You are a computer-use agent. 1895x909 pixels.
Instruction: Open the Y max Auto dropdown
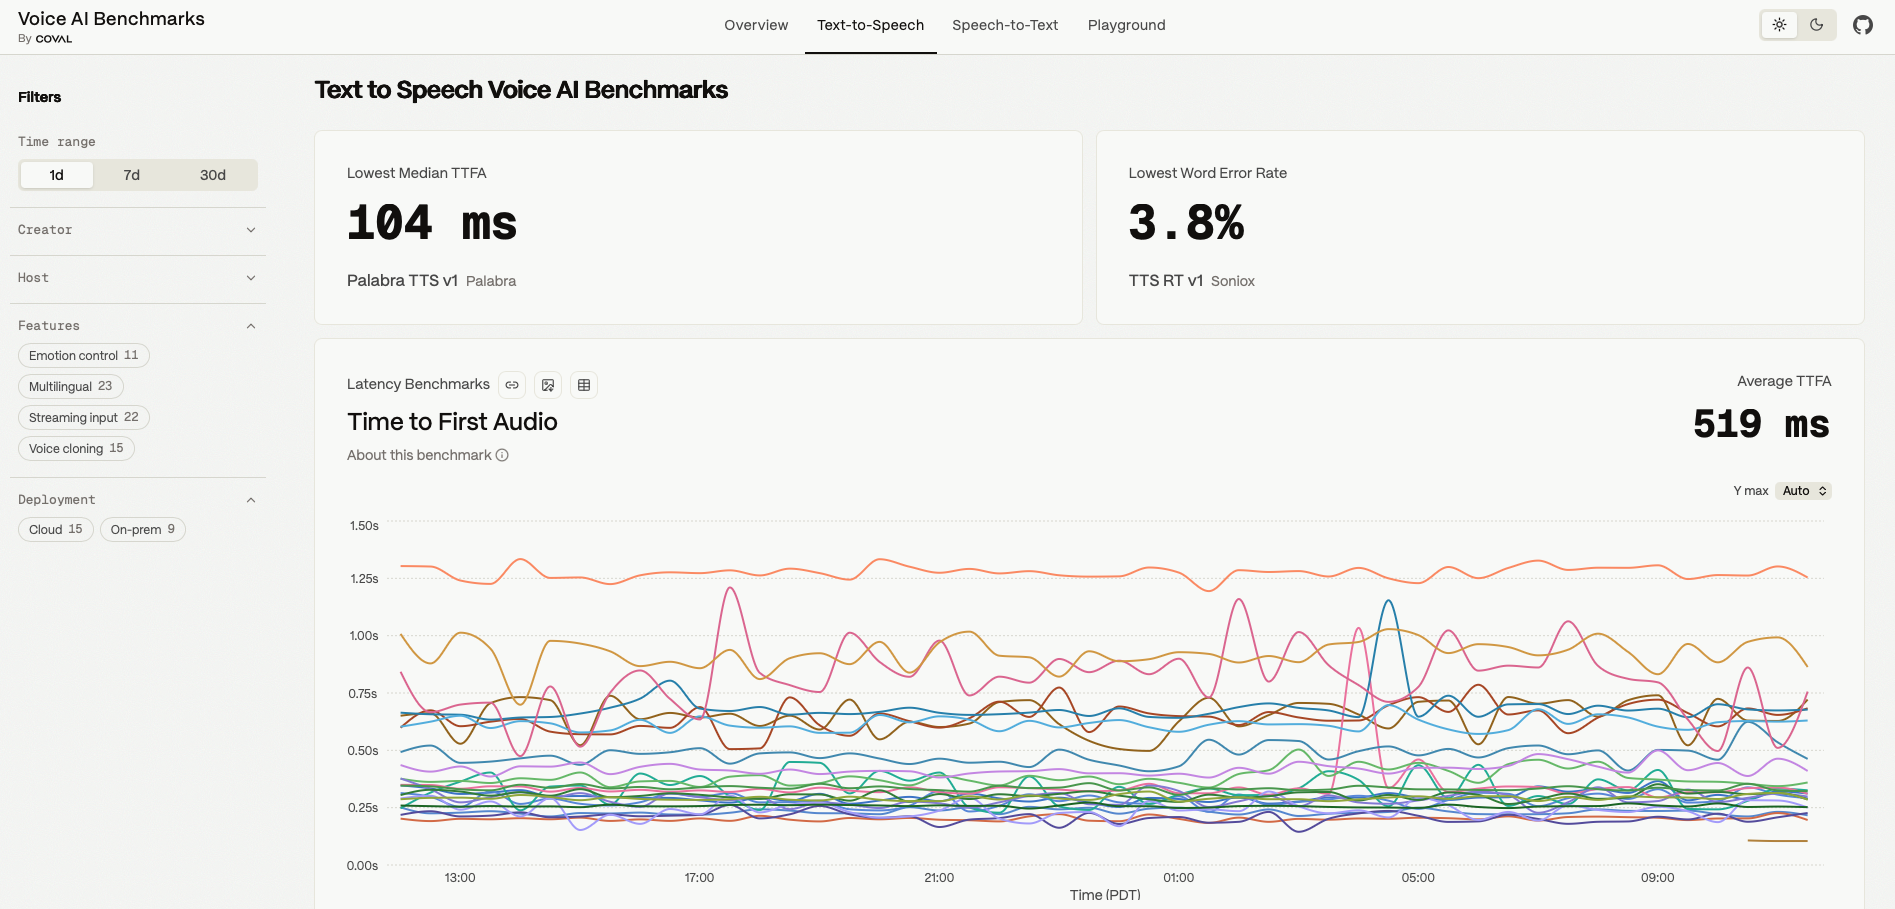point(1804,491)
